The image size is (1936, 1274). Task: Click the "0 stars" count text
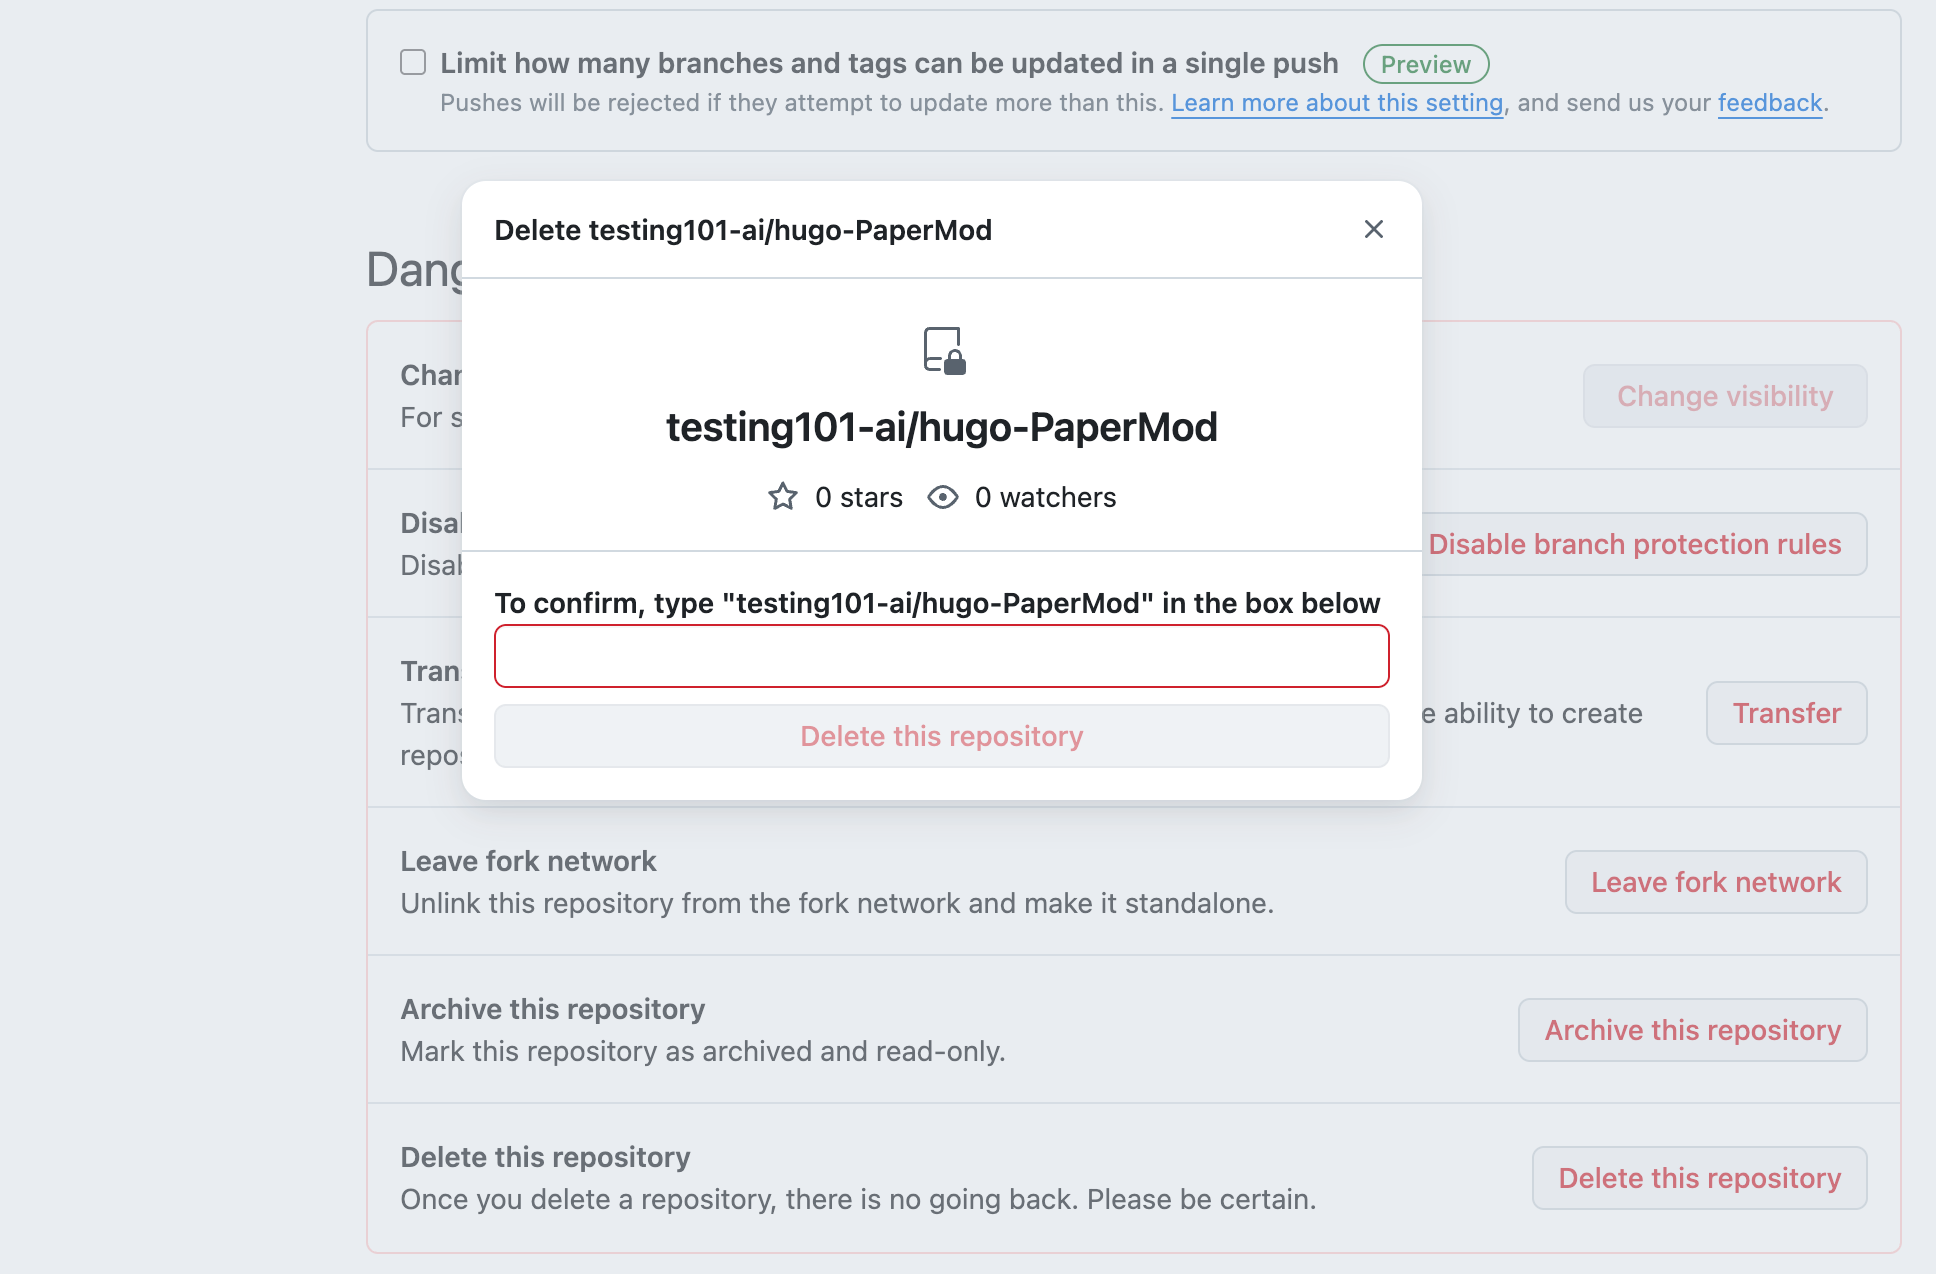(858, 497)
